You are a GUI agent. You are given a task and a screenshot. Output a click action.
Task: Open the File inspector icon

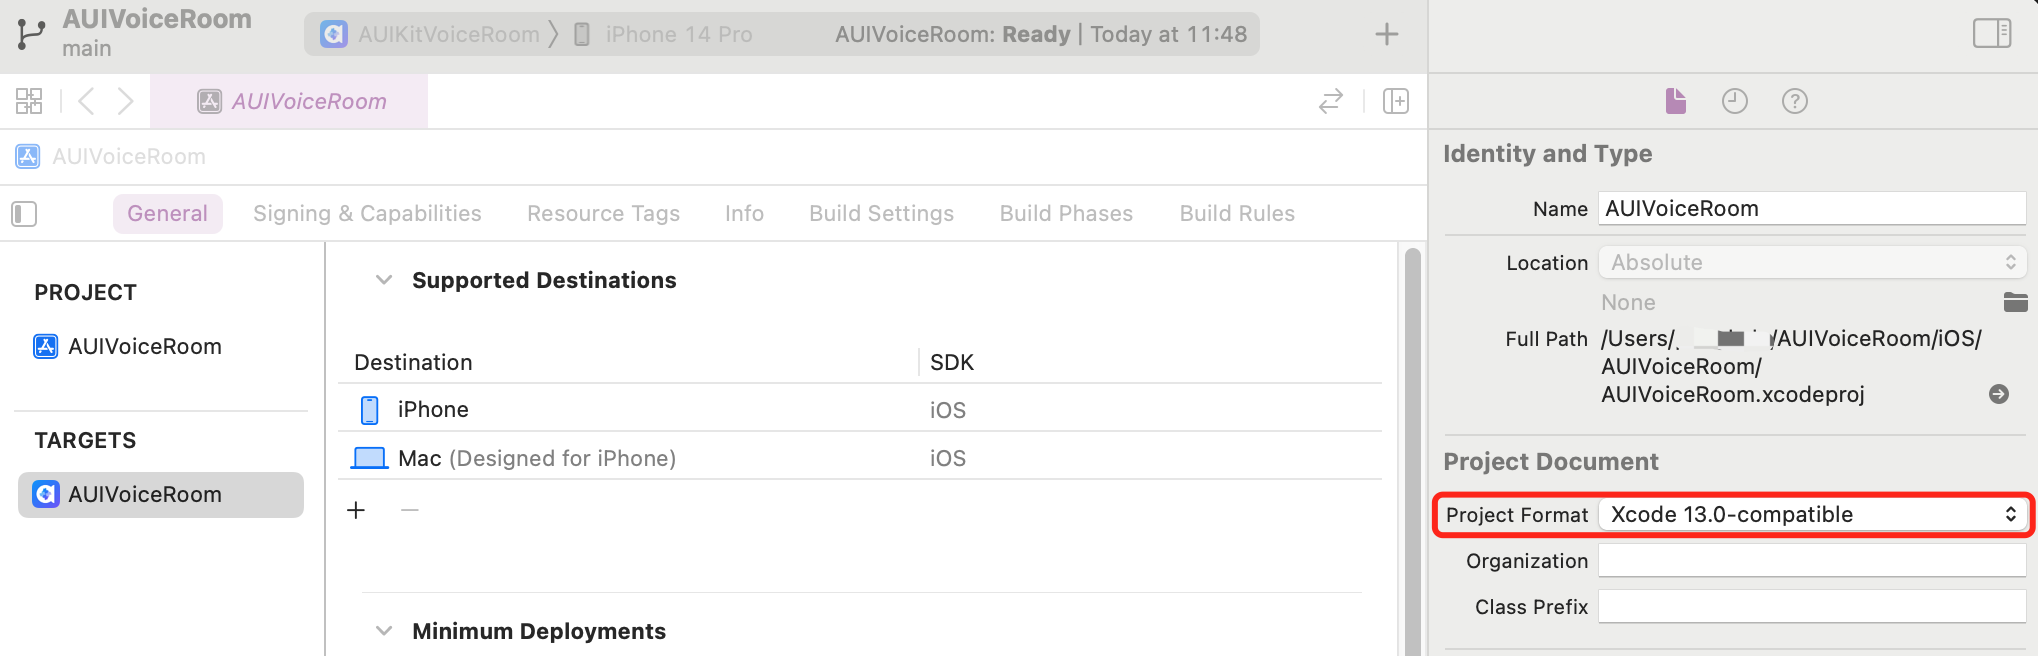pyautogui.click(x=1676, y=101)
